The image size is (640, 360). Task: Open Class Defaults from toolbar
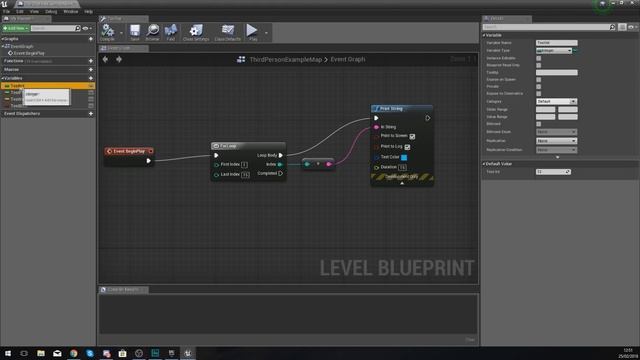coord(227,32)
